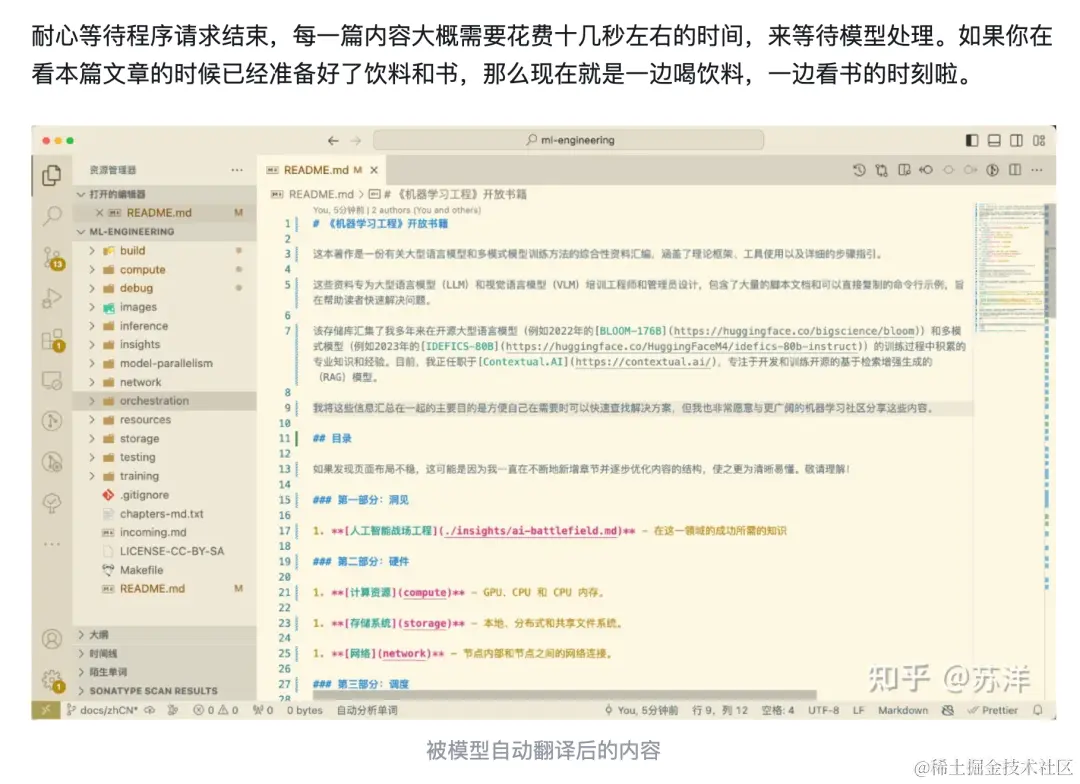Viewport: 1080px width, 784px height.
Task: Open the Makefile in the file tree
Action: click(165, 570)
